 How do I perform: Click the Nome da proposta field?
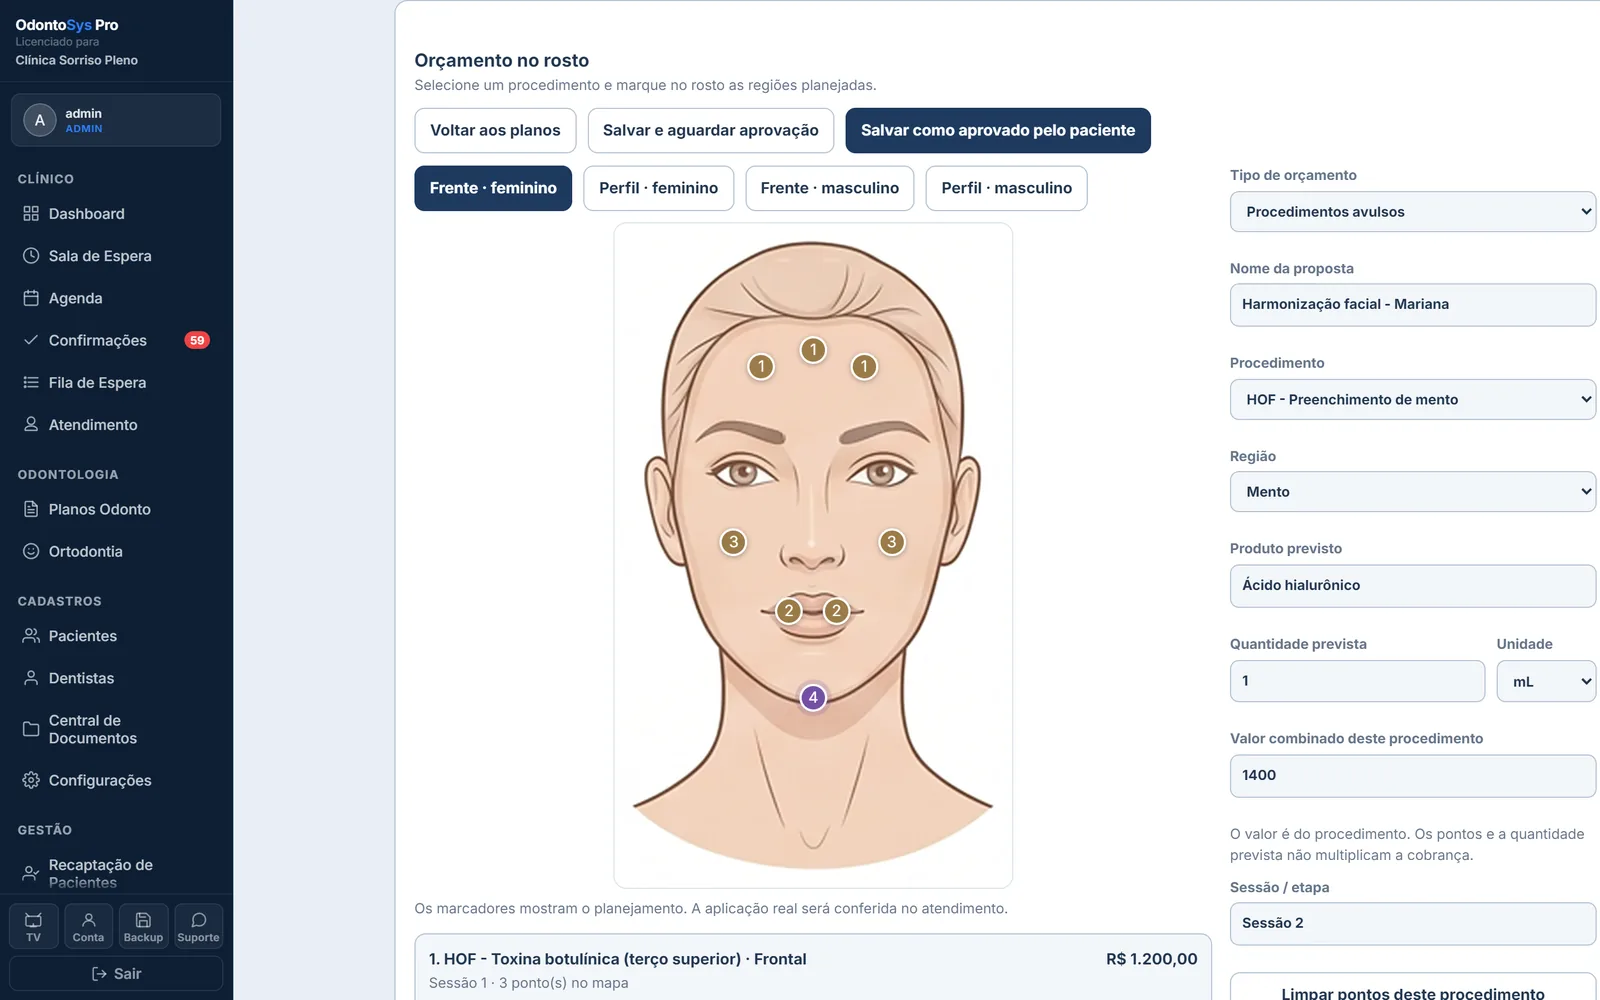pos(1412,305)
